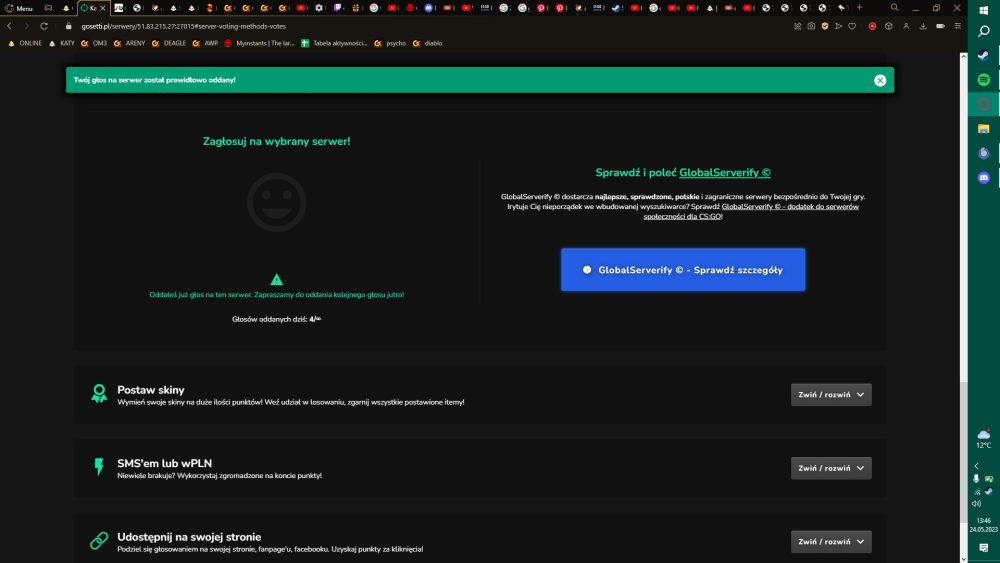Follow the GlobalServerify © heading link
Screen dimensions: 1000x563
click(724, 173)
